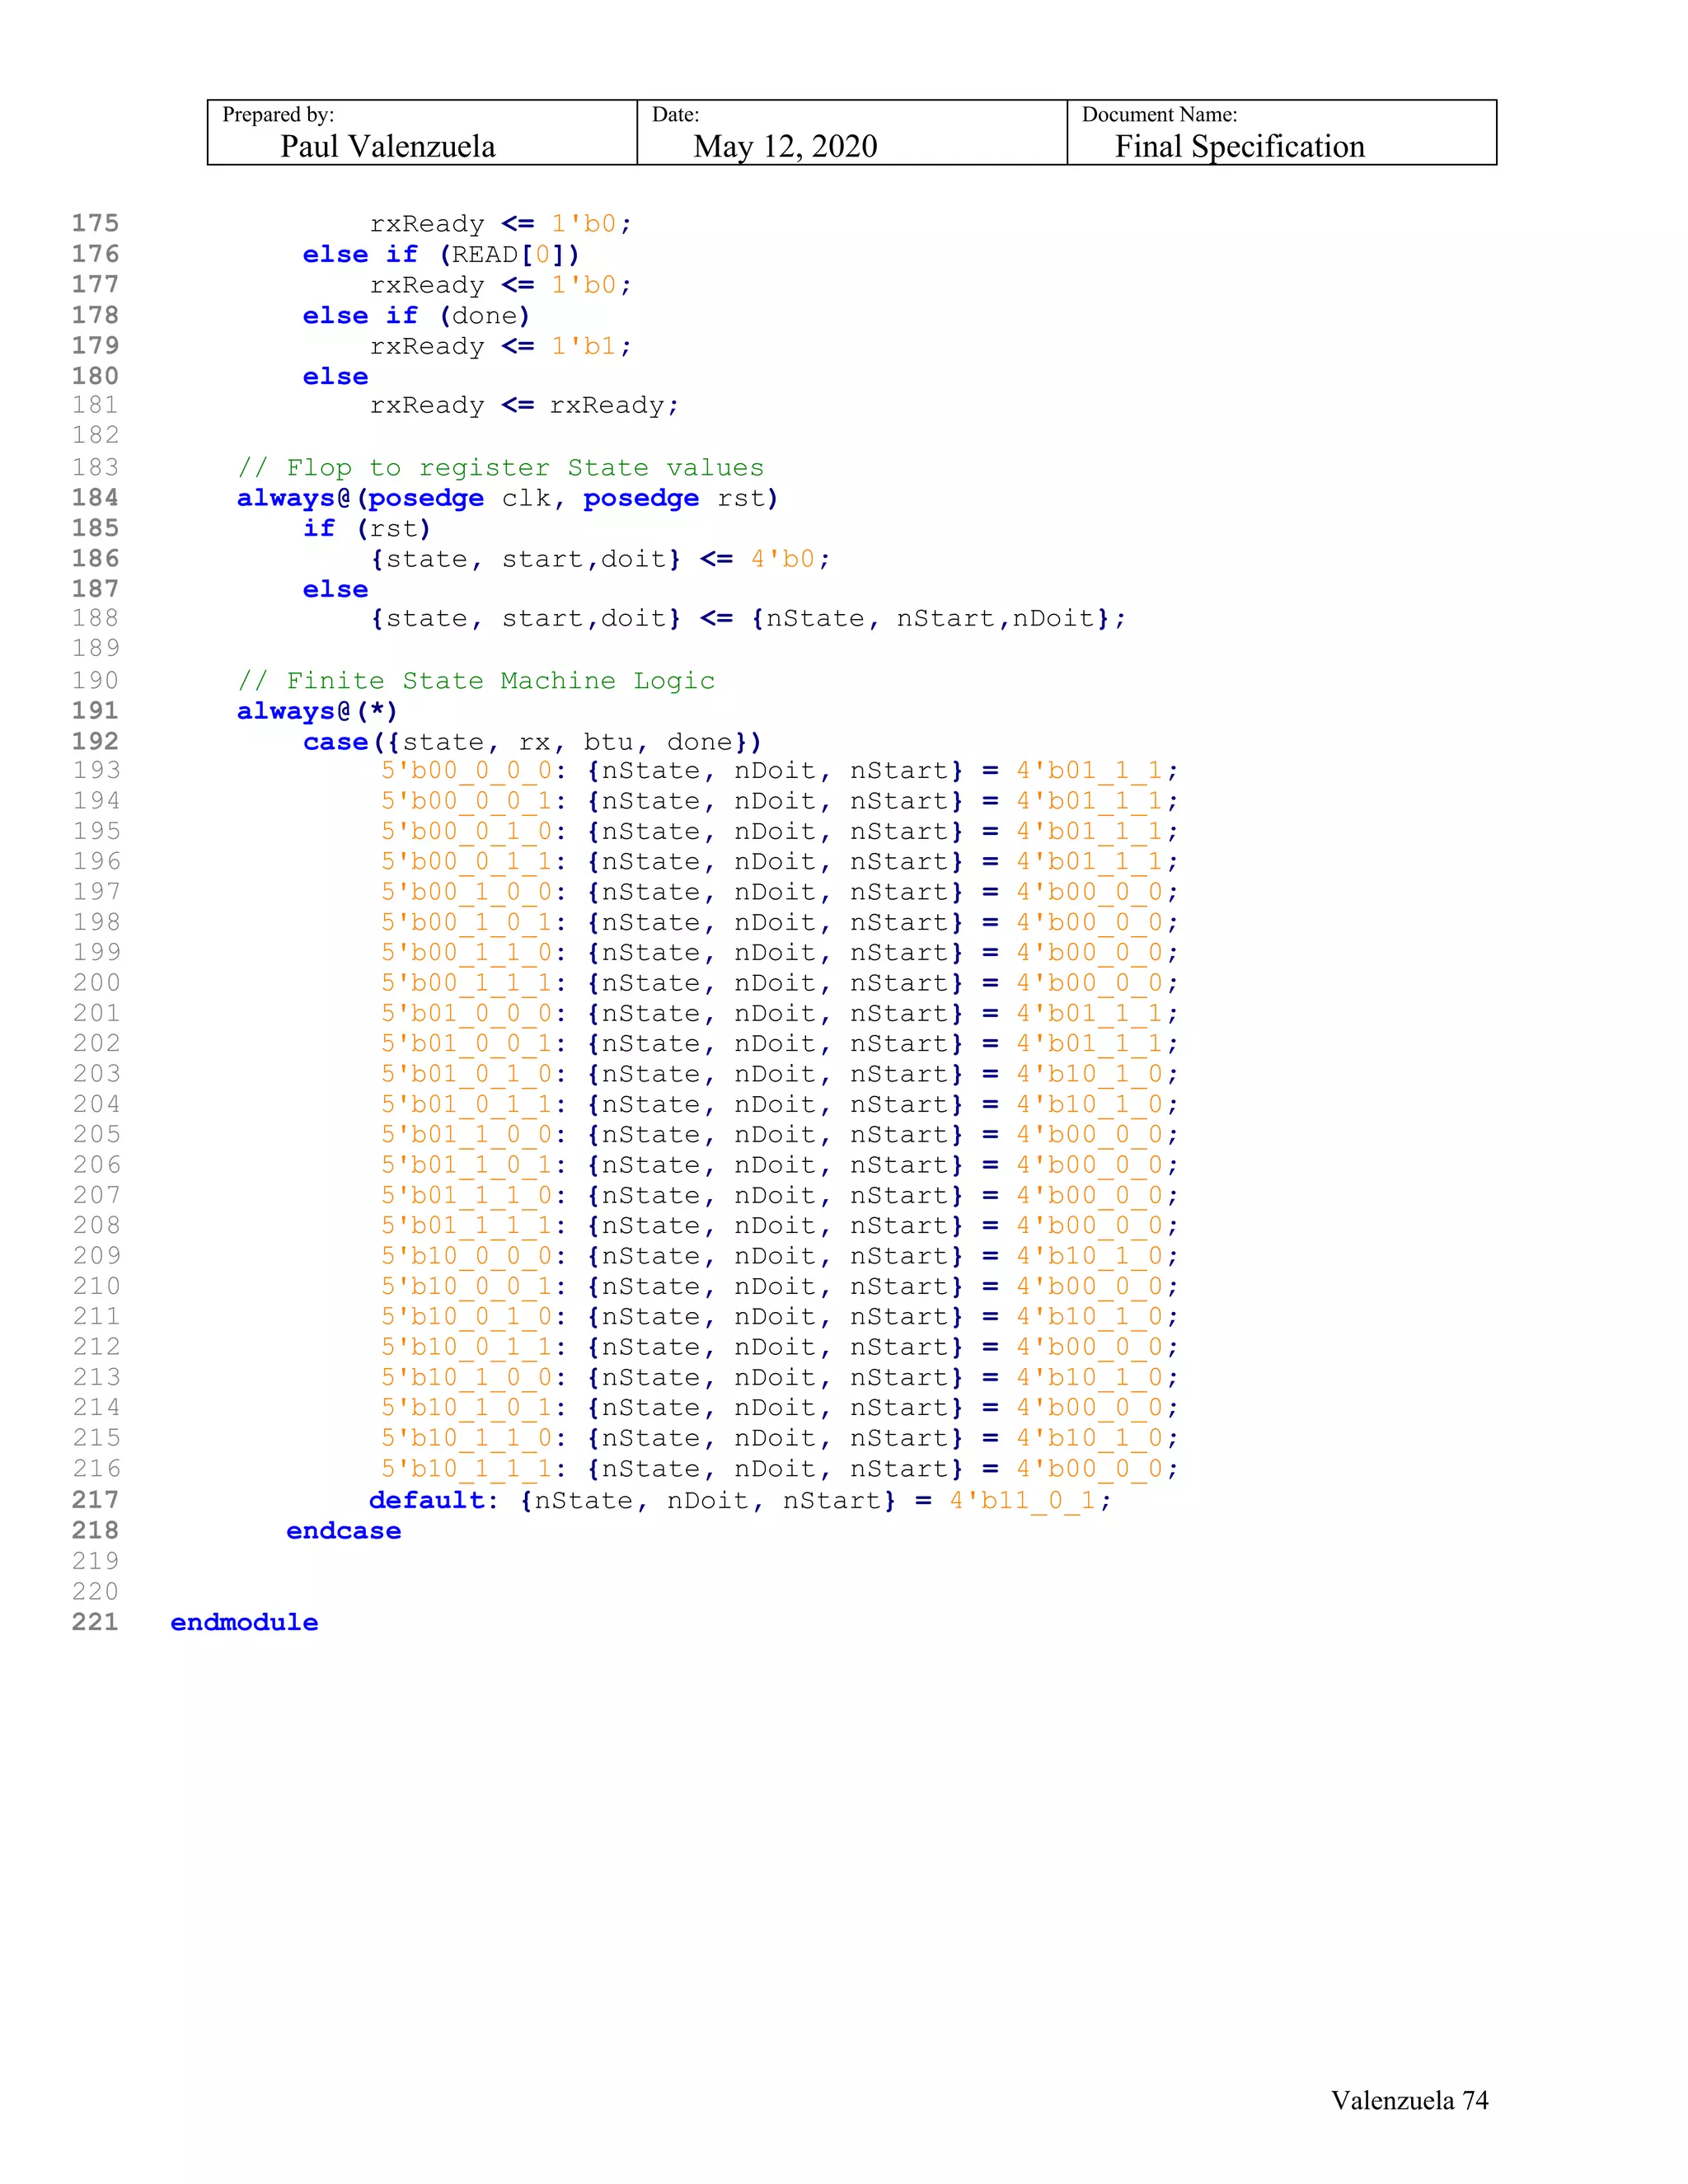
Task: Click line number 220
Action: [x=95, y=1591]
